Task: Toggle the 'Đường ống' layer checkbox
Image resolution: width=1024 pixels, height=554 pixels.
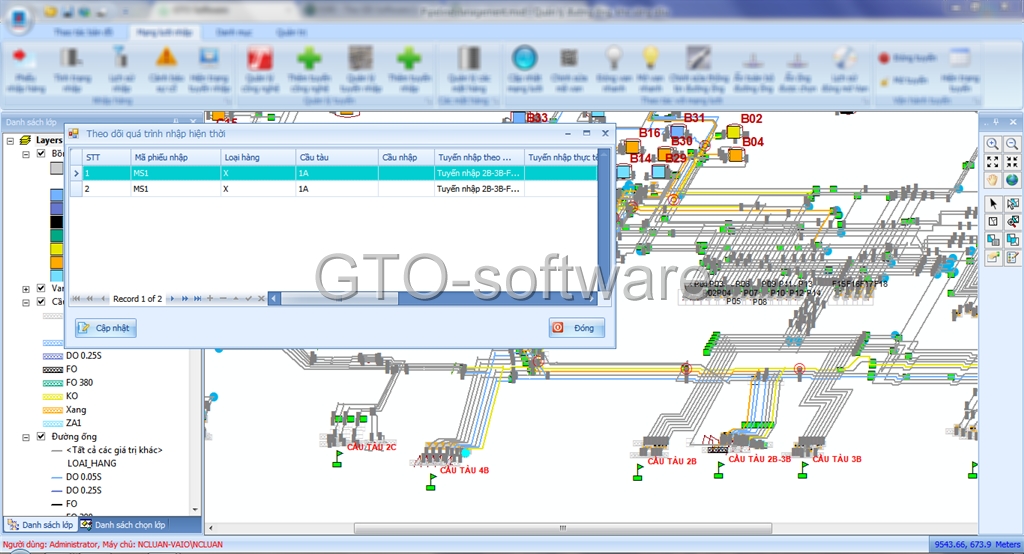Action: pyautogui.click(x=41, y=436)
